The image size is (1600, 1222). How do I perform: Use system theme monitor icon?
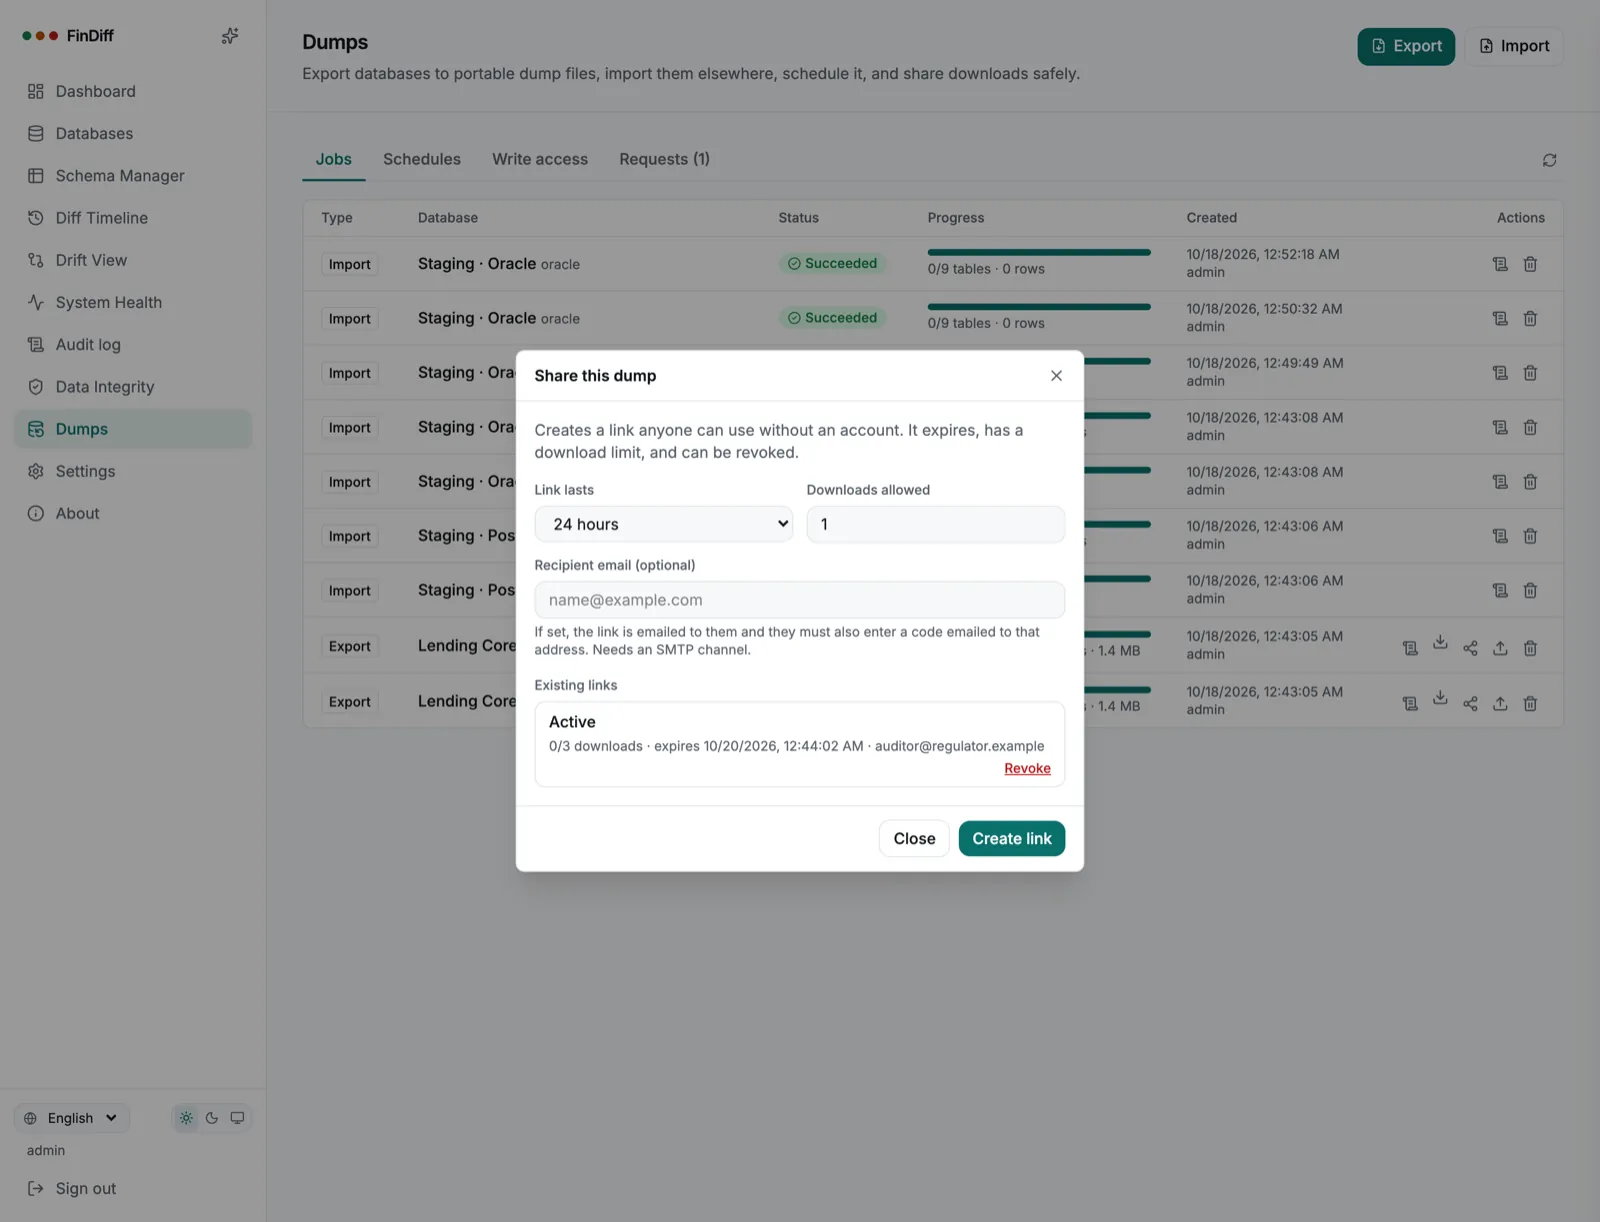pyautogui.click(x=237, y=1118)
